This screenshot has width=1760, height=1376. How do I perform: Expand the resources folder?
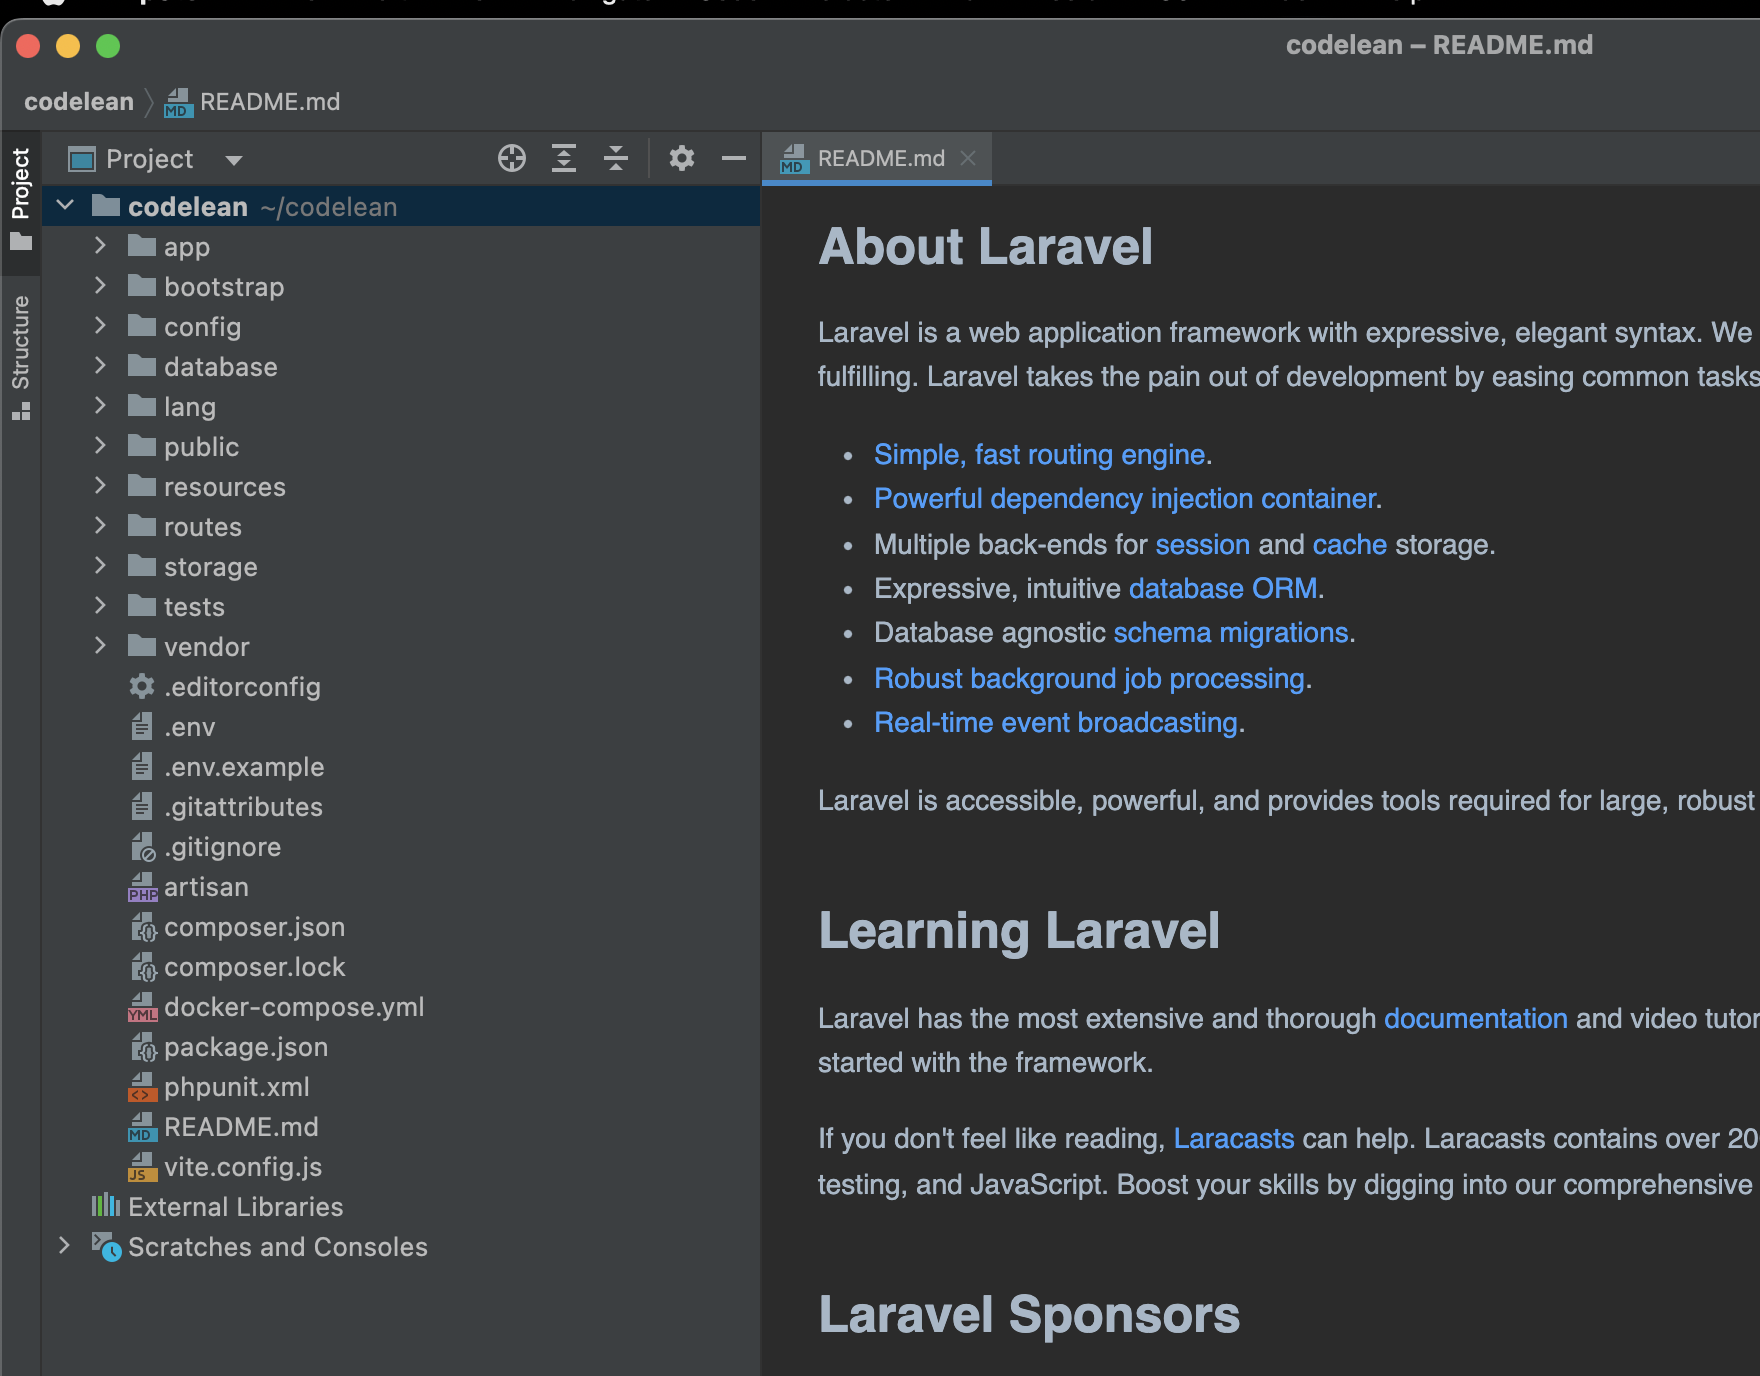point(100,486)
